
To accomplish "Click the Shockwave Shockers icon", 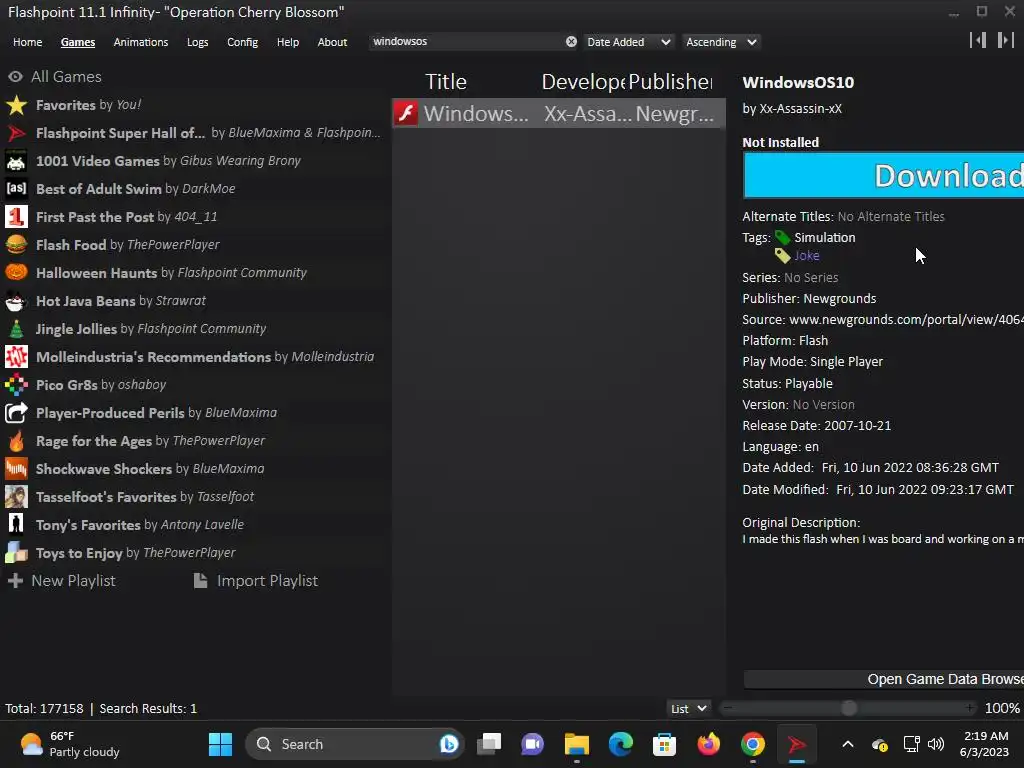I will 16,469.
